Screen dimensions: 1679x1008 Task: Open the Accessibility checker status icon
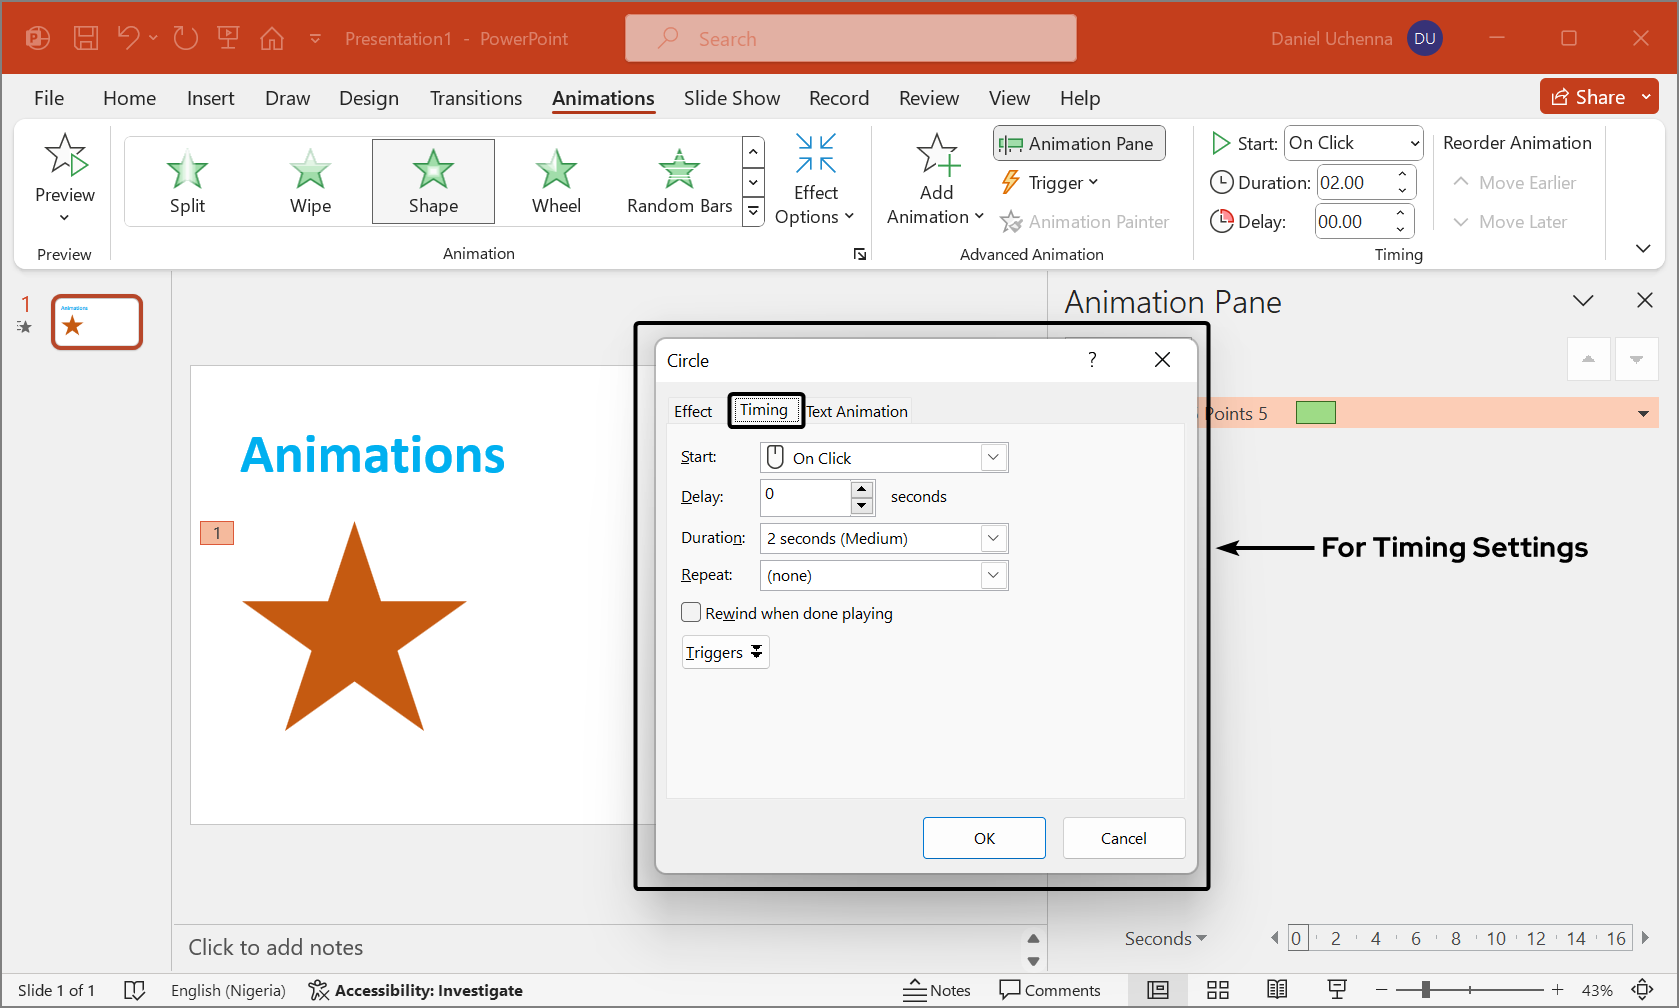point(319,990)
